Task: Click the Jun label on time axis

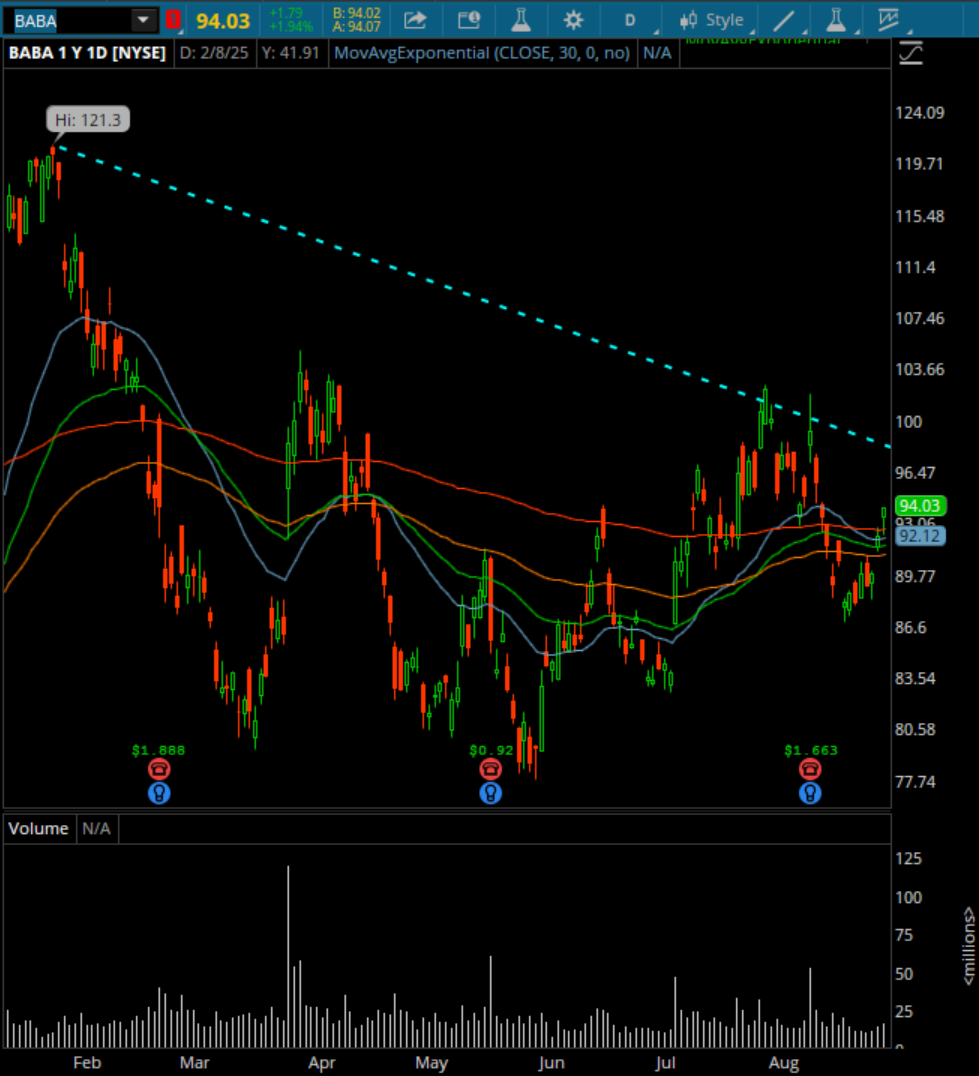Action: 552,1063
